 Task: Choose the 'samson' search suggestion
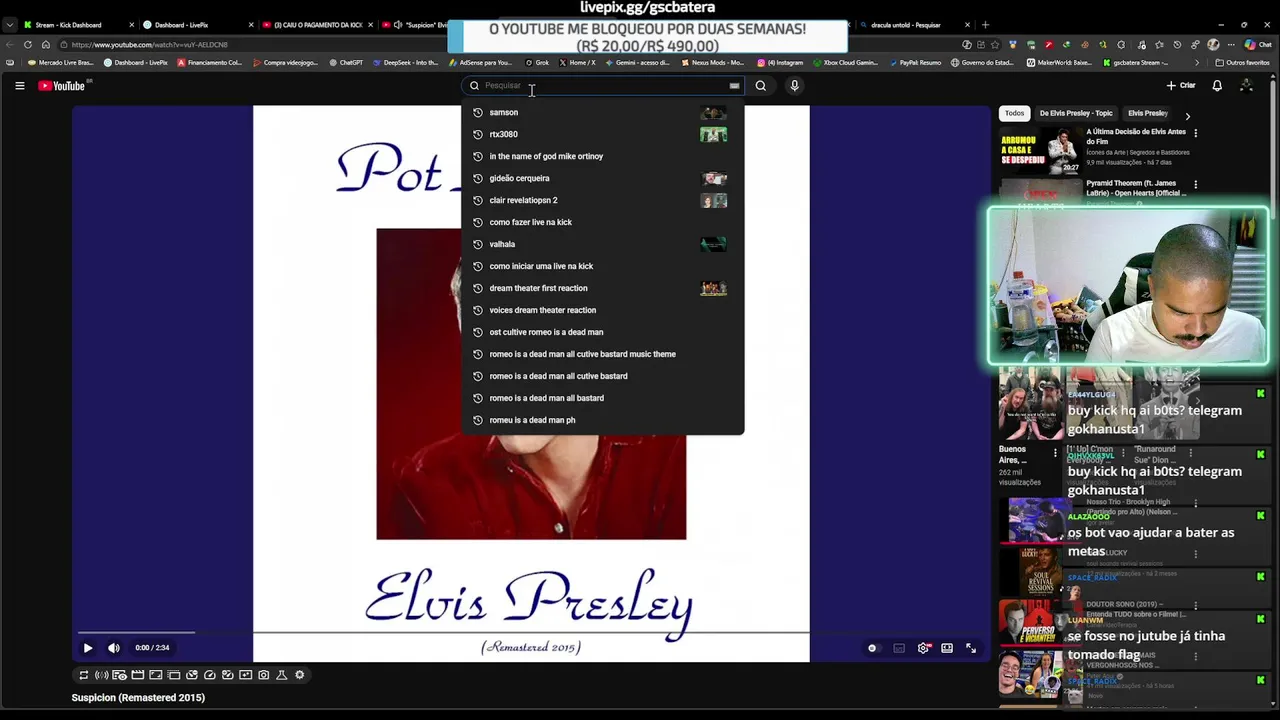(602, 112)
